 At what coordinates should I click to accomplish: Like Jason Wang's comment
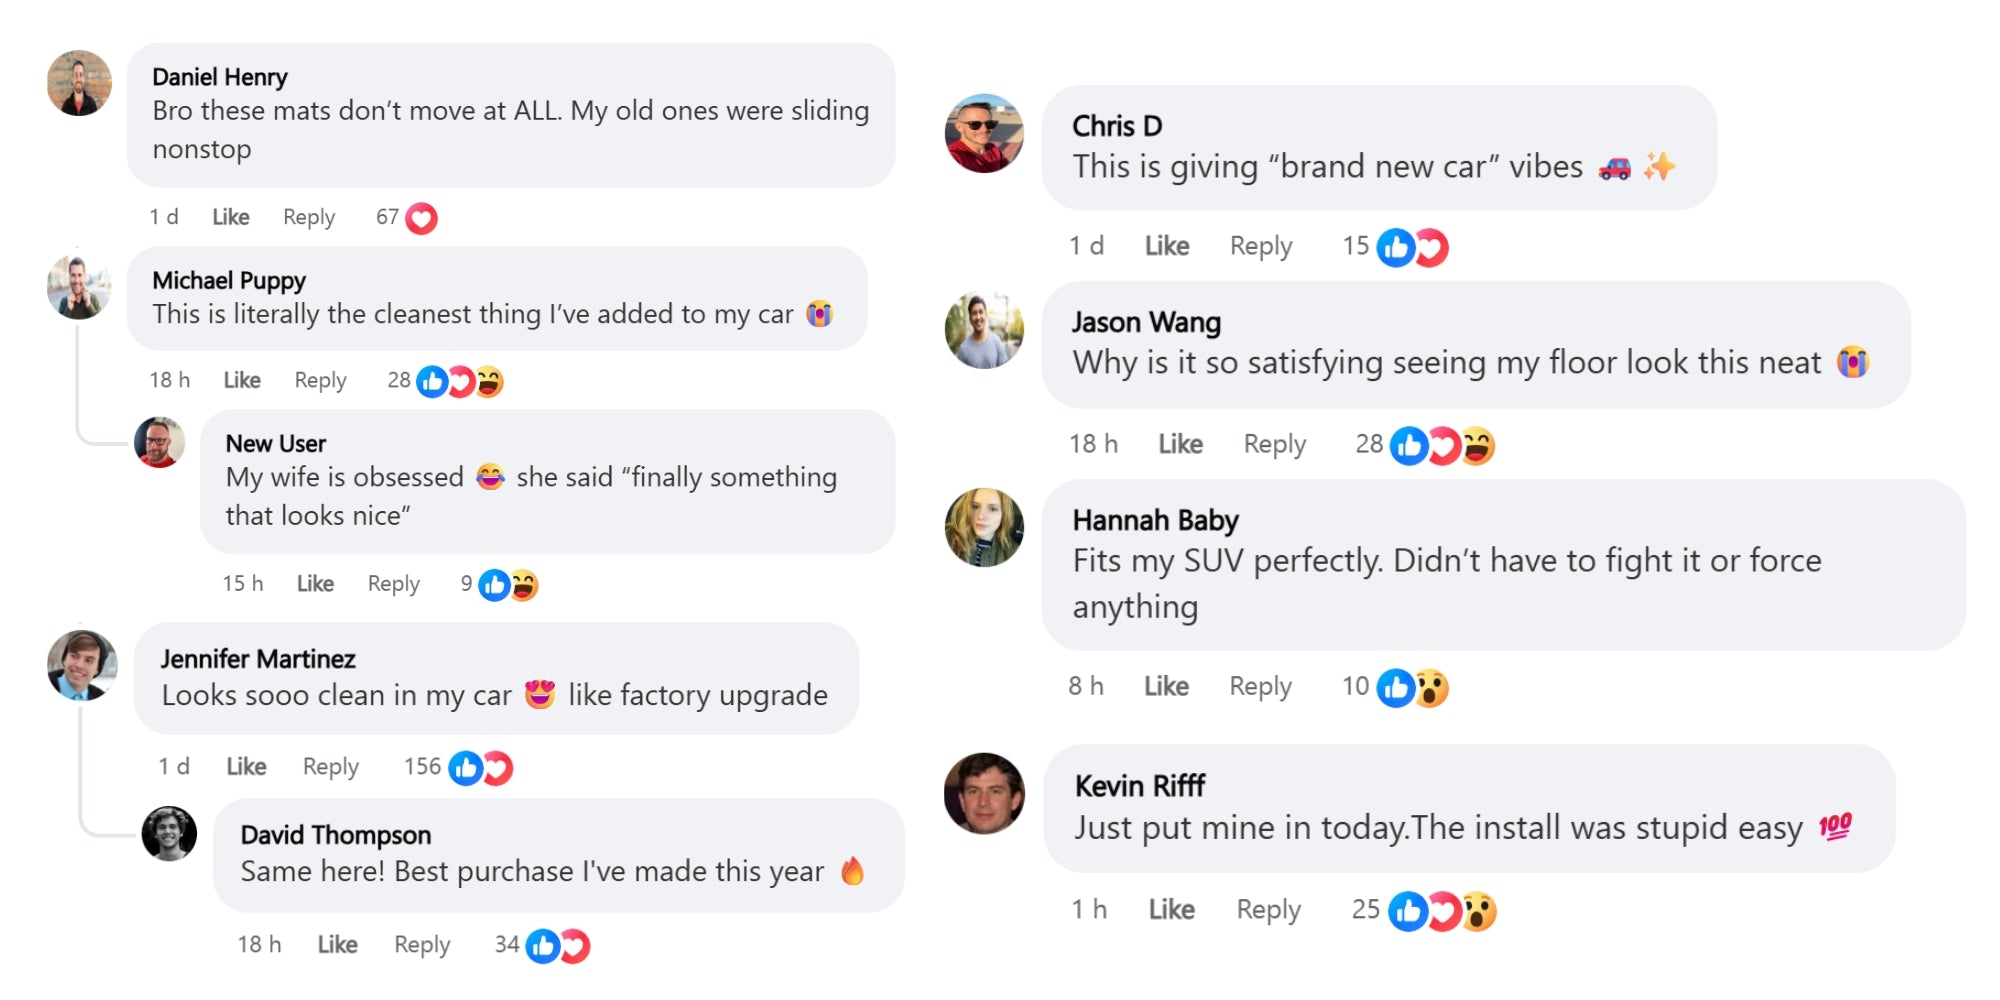coord(1180,444)
